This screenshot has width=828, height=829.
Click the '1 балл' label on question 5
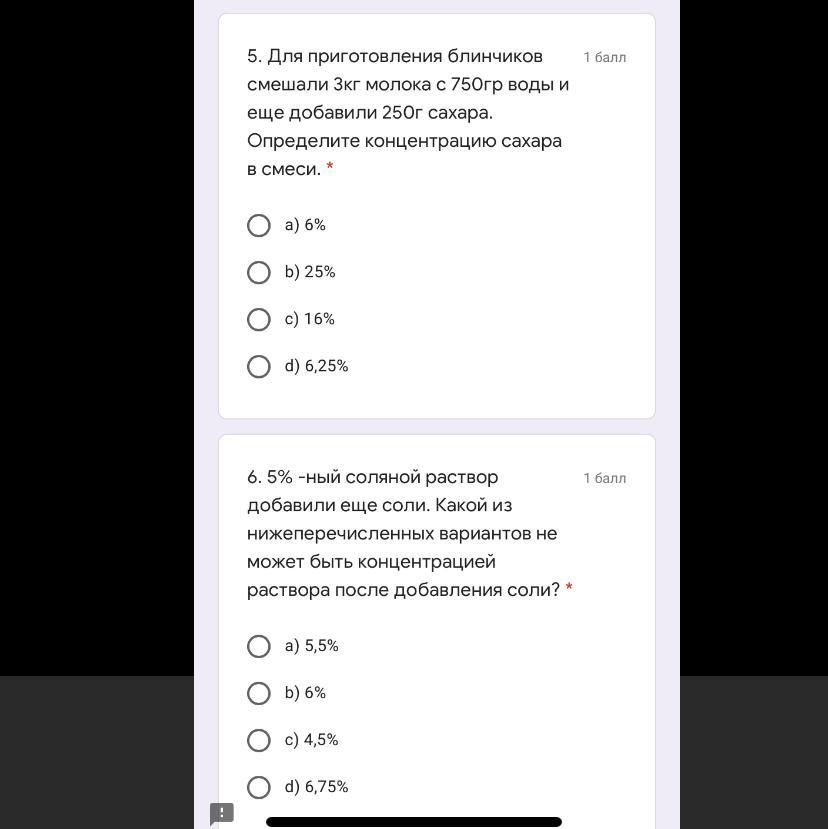605,58
